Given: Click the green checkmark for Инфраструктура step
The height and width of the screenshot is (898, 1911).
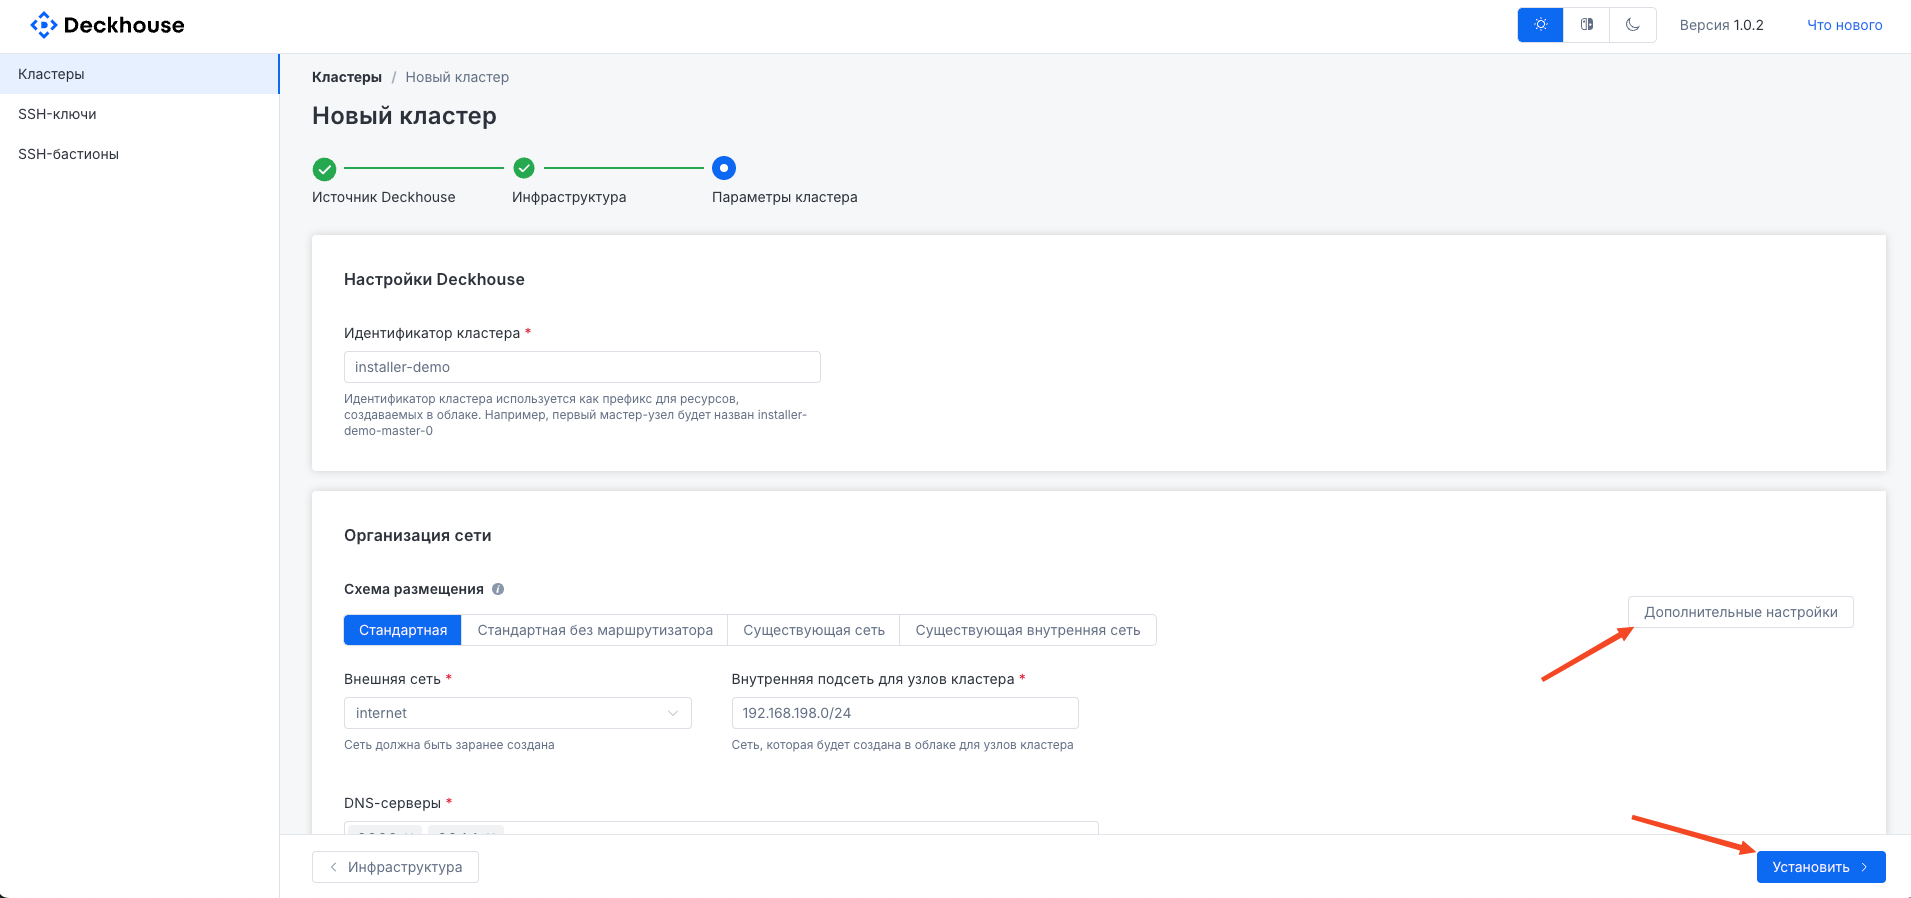Looking at the screenshot, I should 524,168.
